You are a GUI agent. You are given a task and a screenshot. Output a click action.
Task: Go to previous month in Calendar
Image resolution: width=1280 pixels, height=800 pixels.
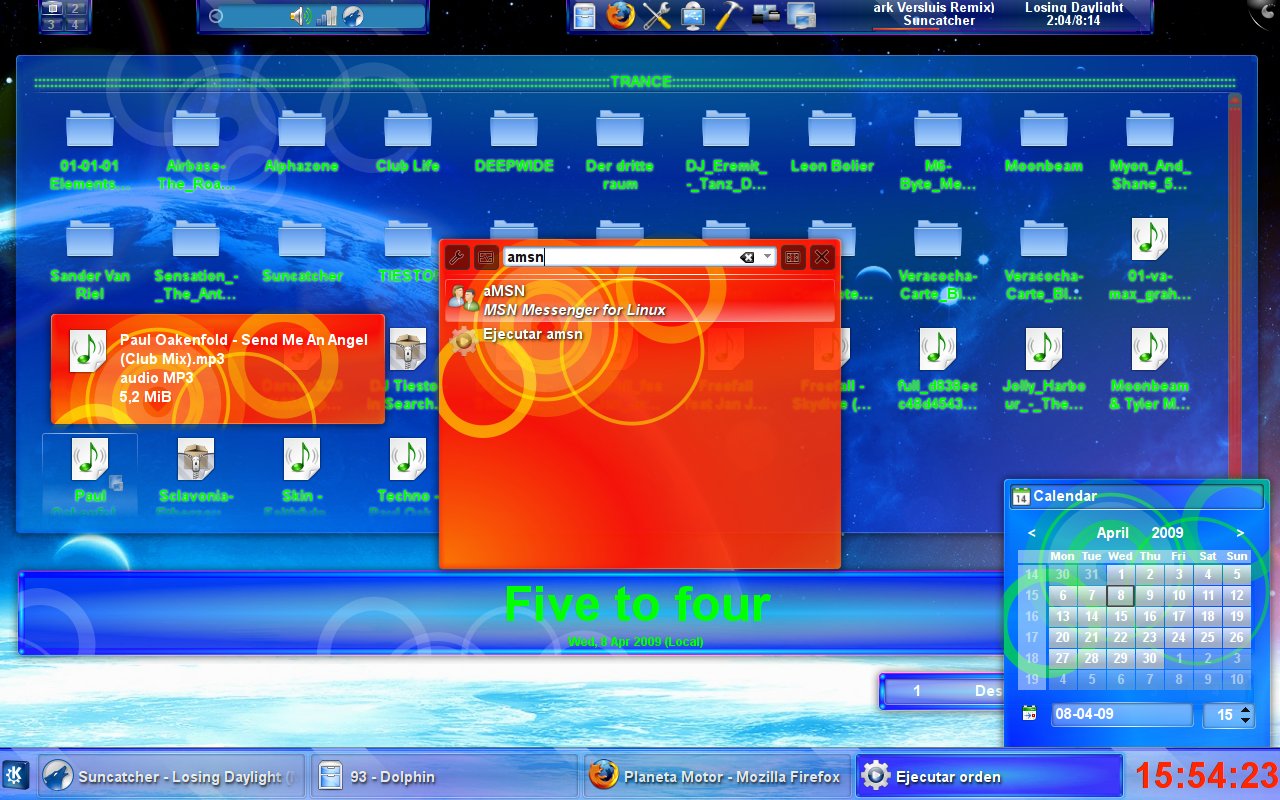point(1032,533)
